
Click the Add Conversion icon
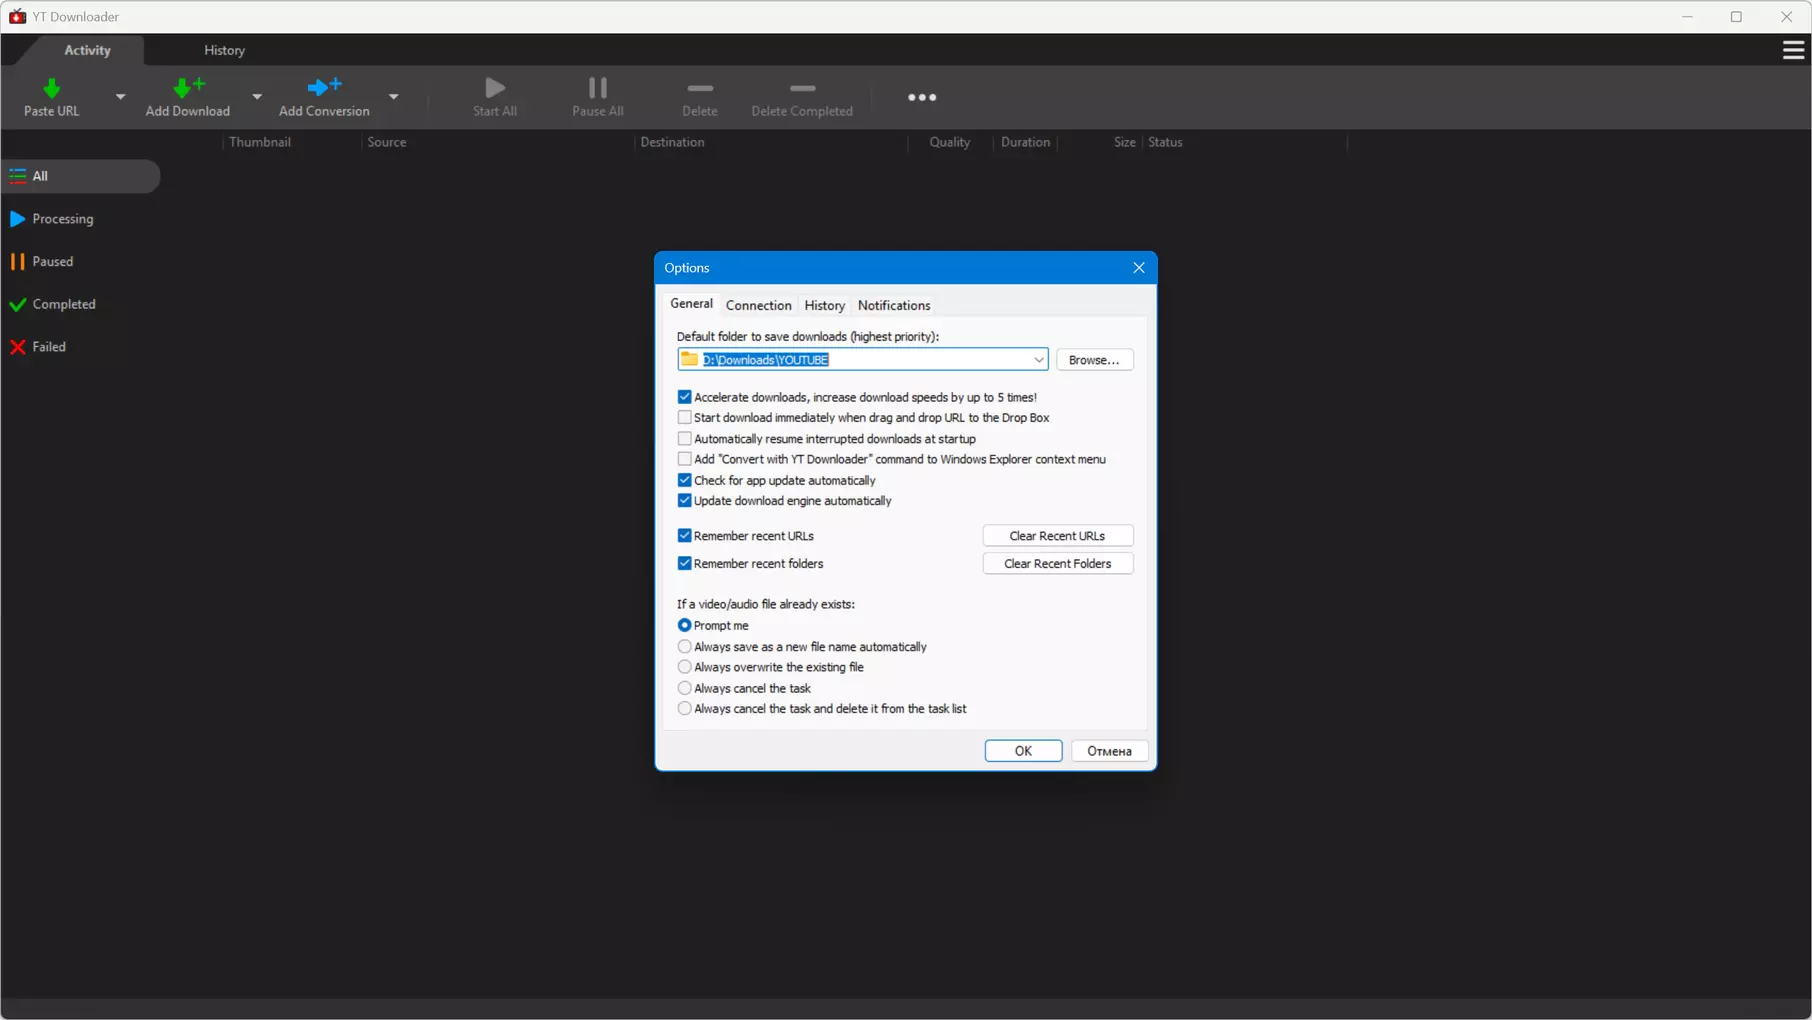coord(323,89)
